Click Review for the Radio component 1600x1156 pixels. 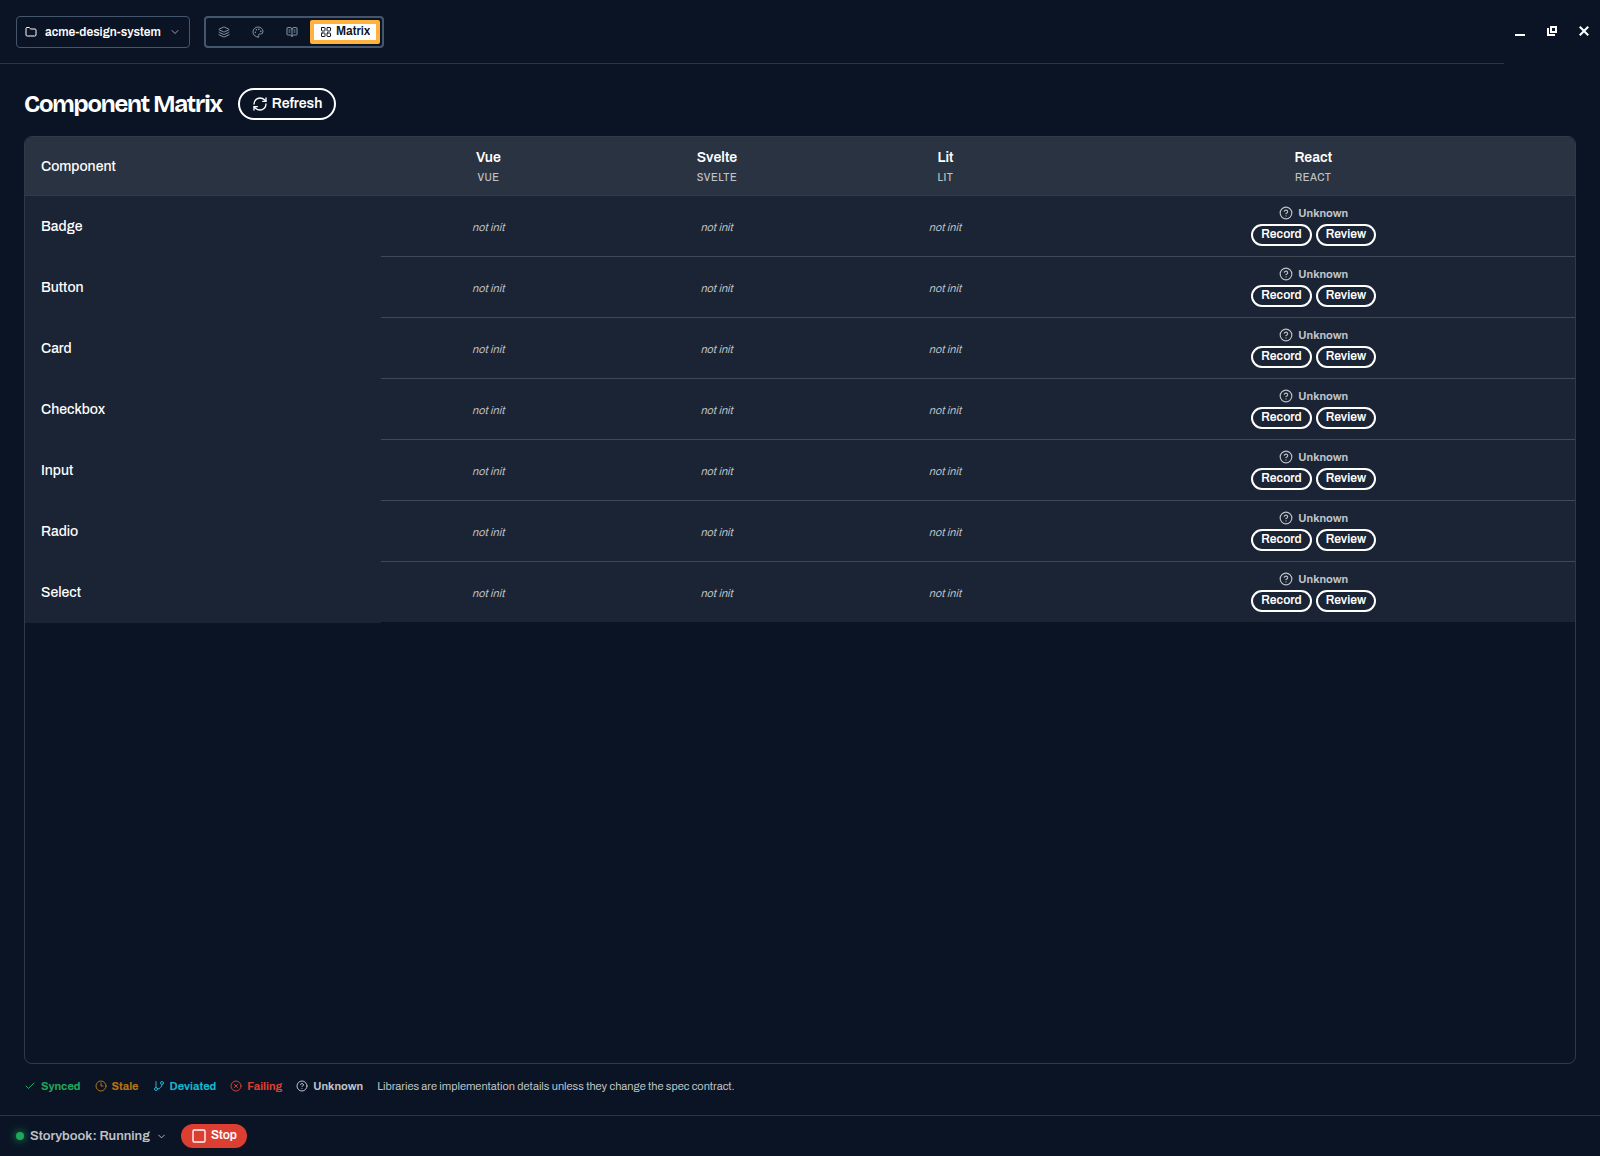pyautogui.click(x=1346, y=540)
